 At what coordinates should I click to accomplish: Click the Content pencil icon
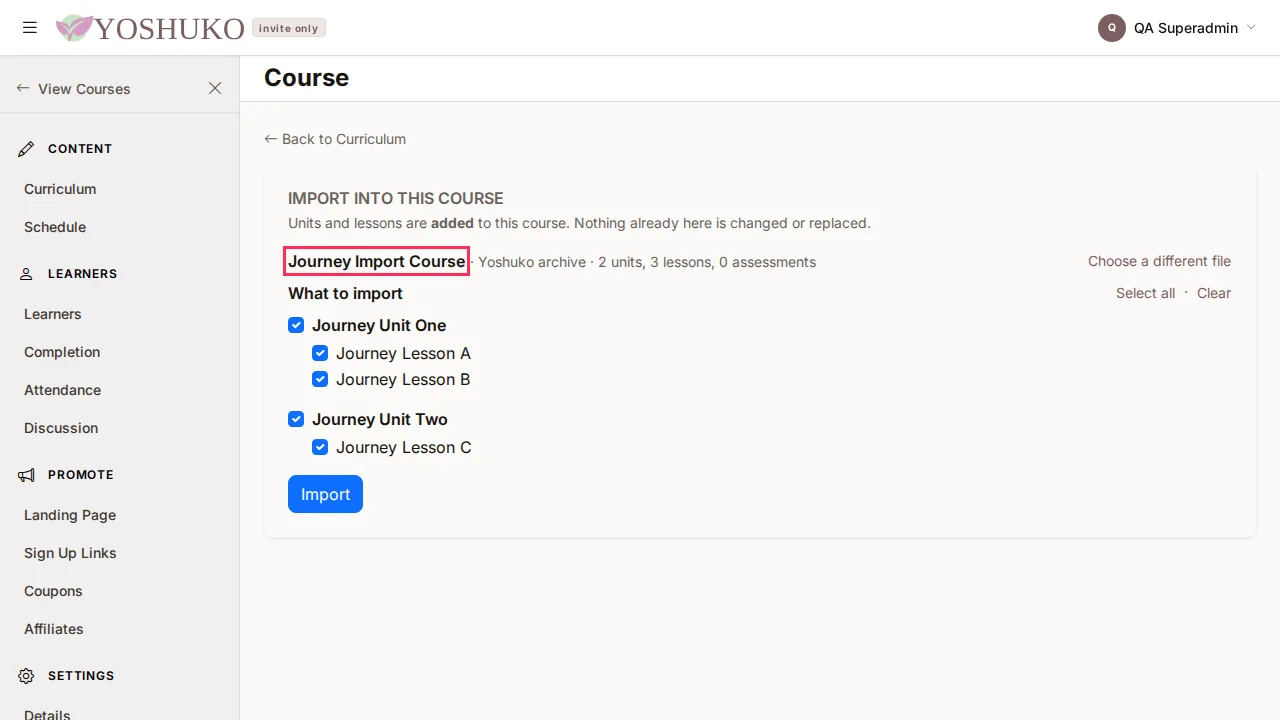[27, 149]
